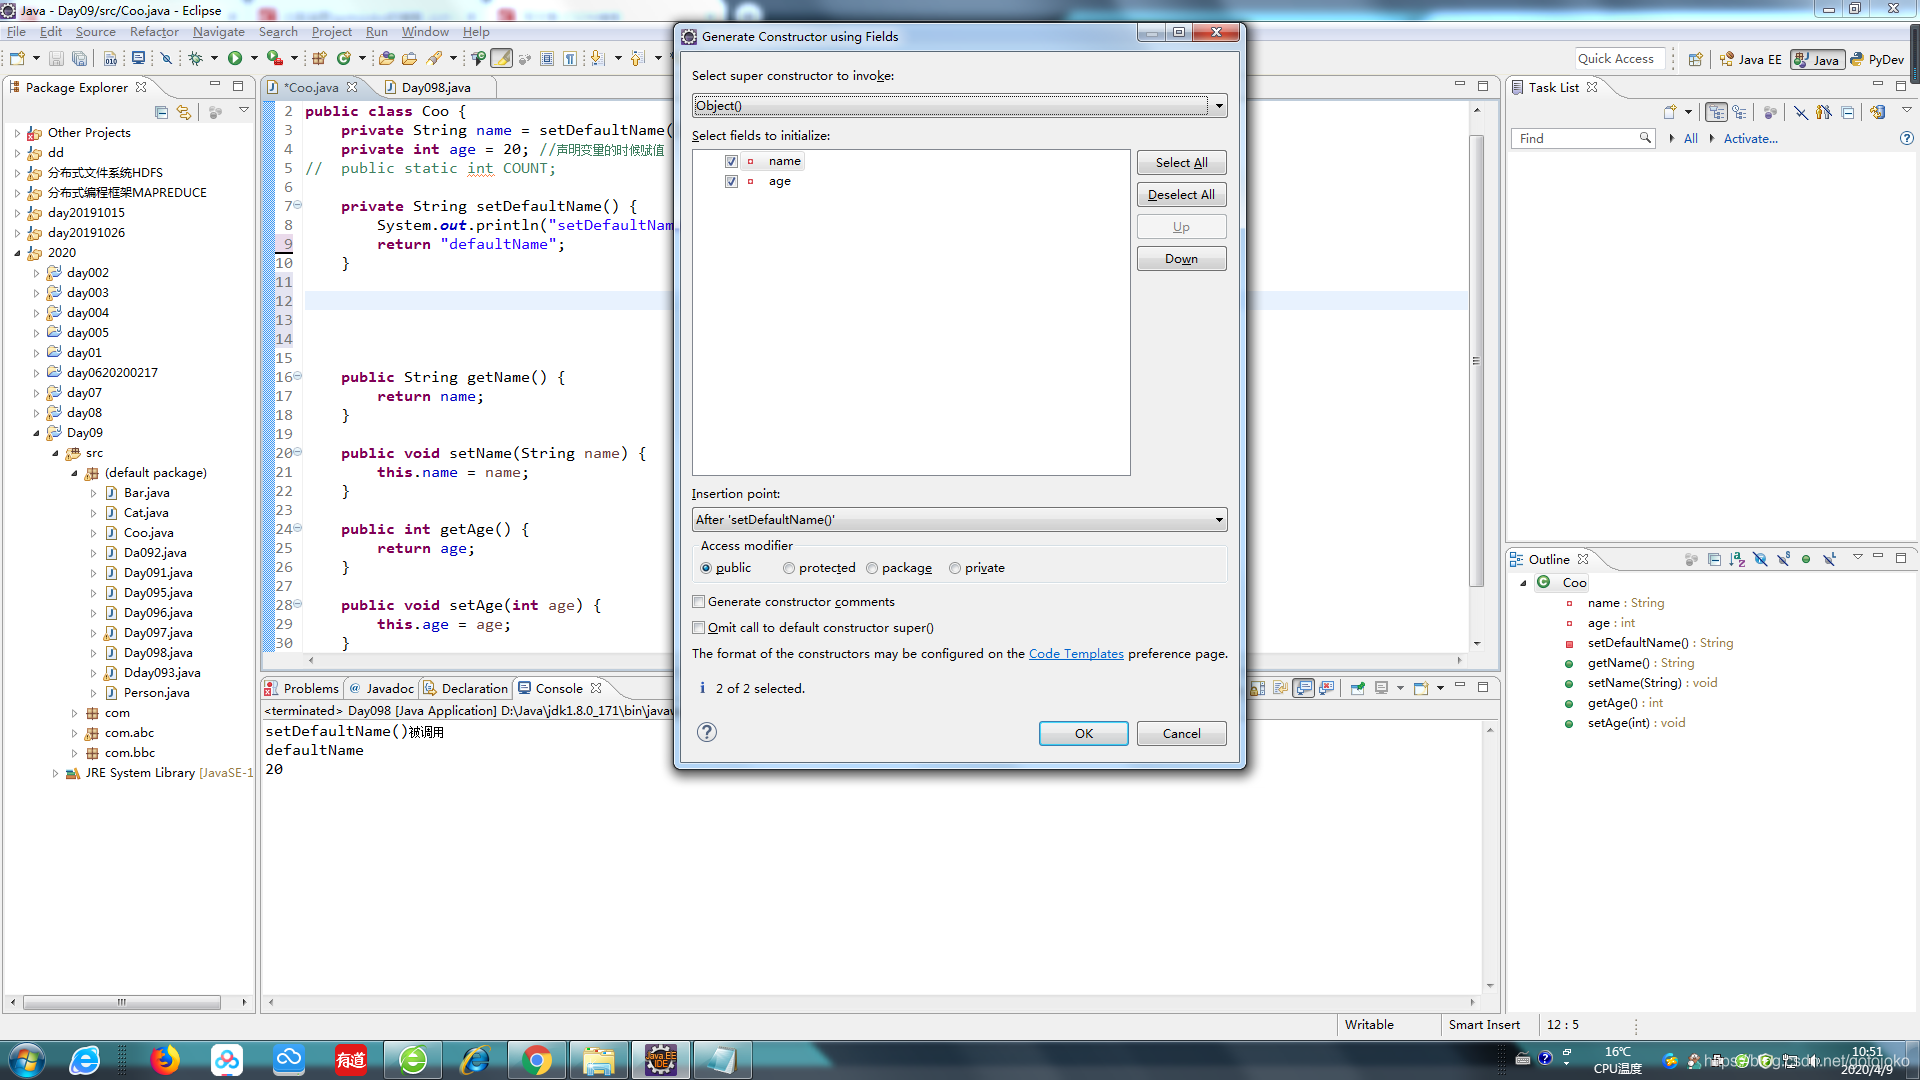
Task: Click the help question mark in dialog
Action: 707,732
